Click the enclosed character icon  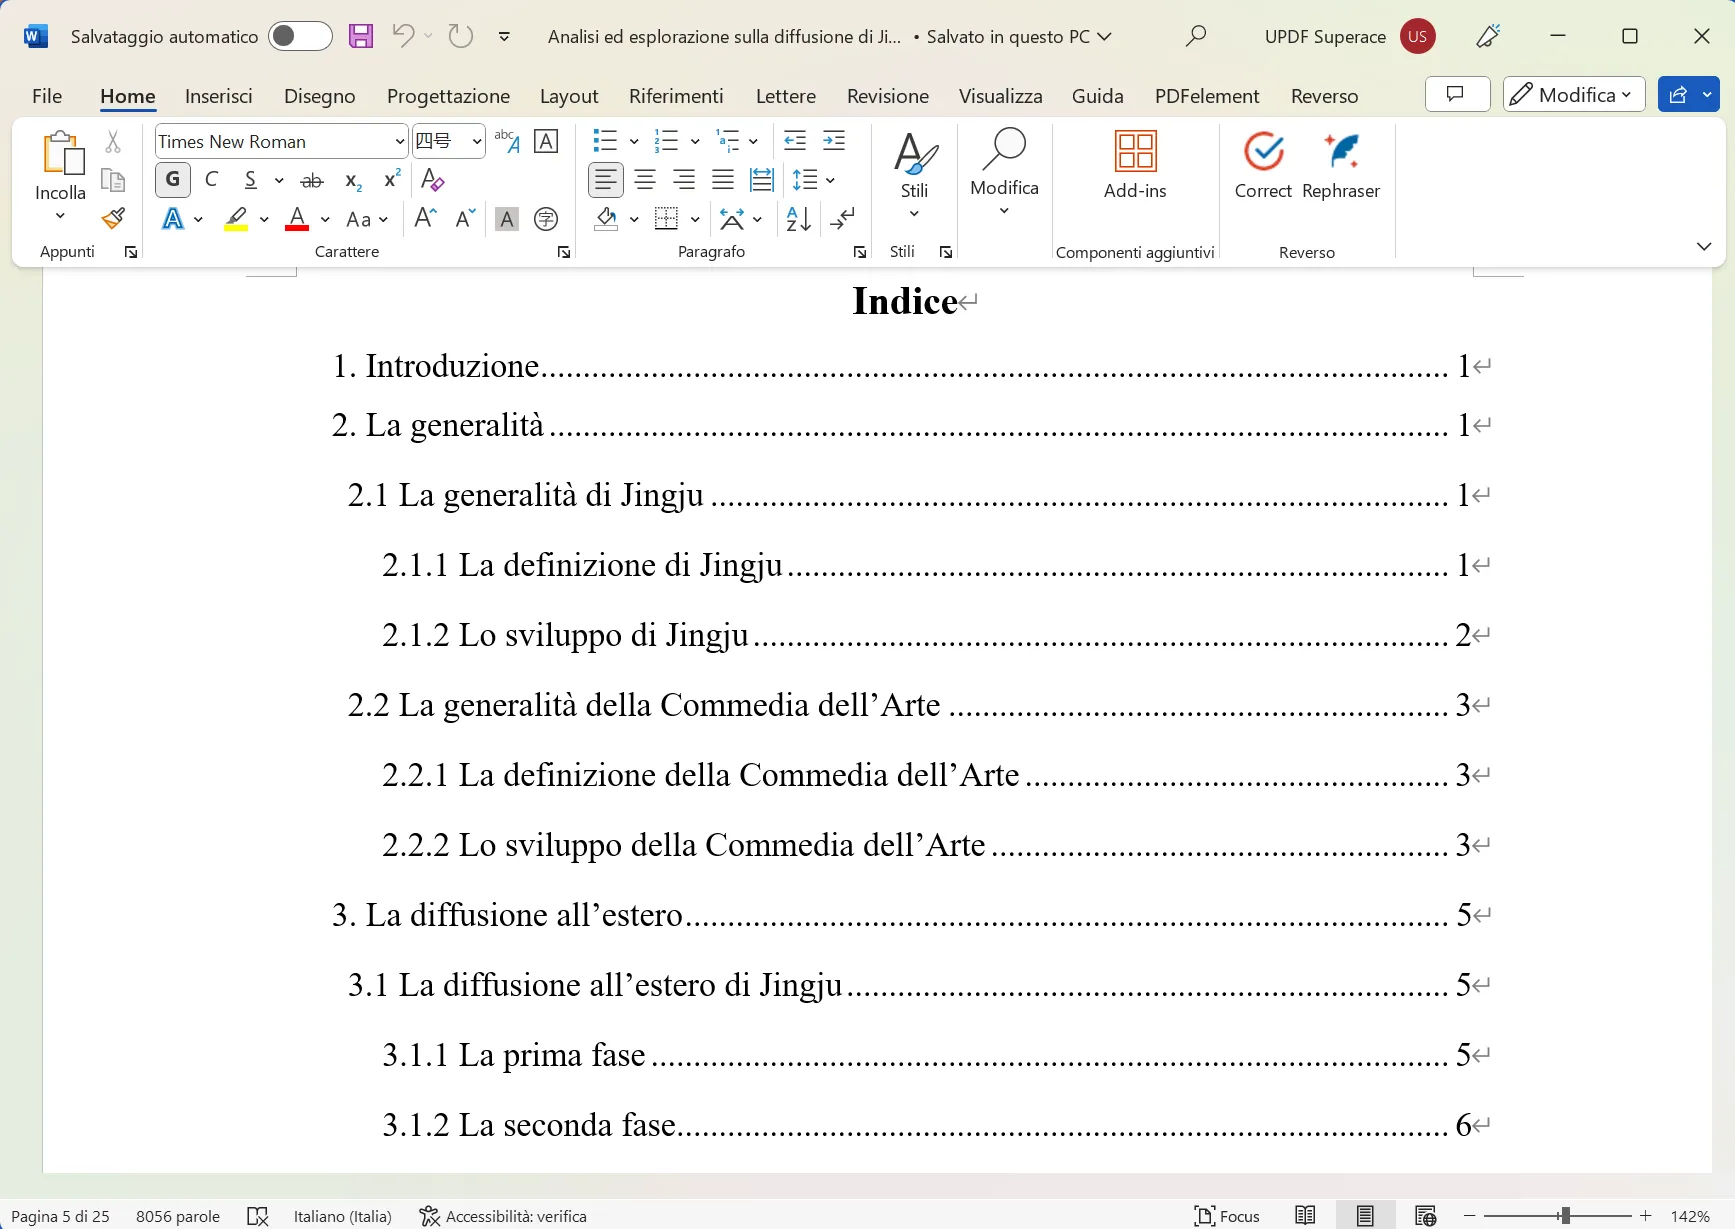click(546, 219)
